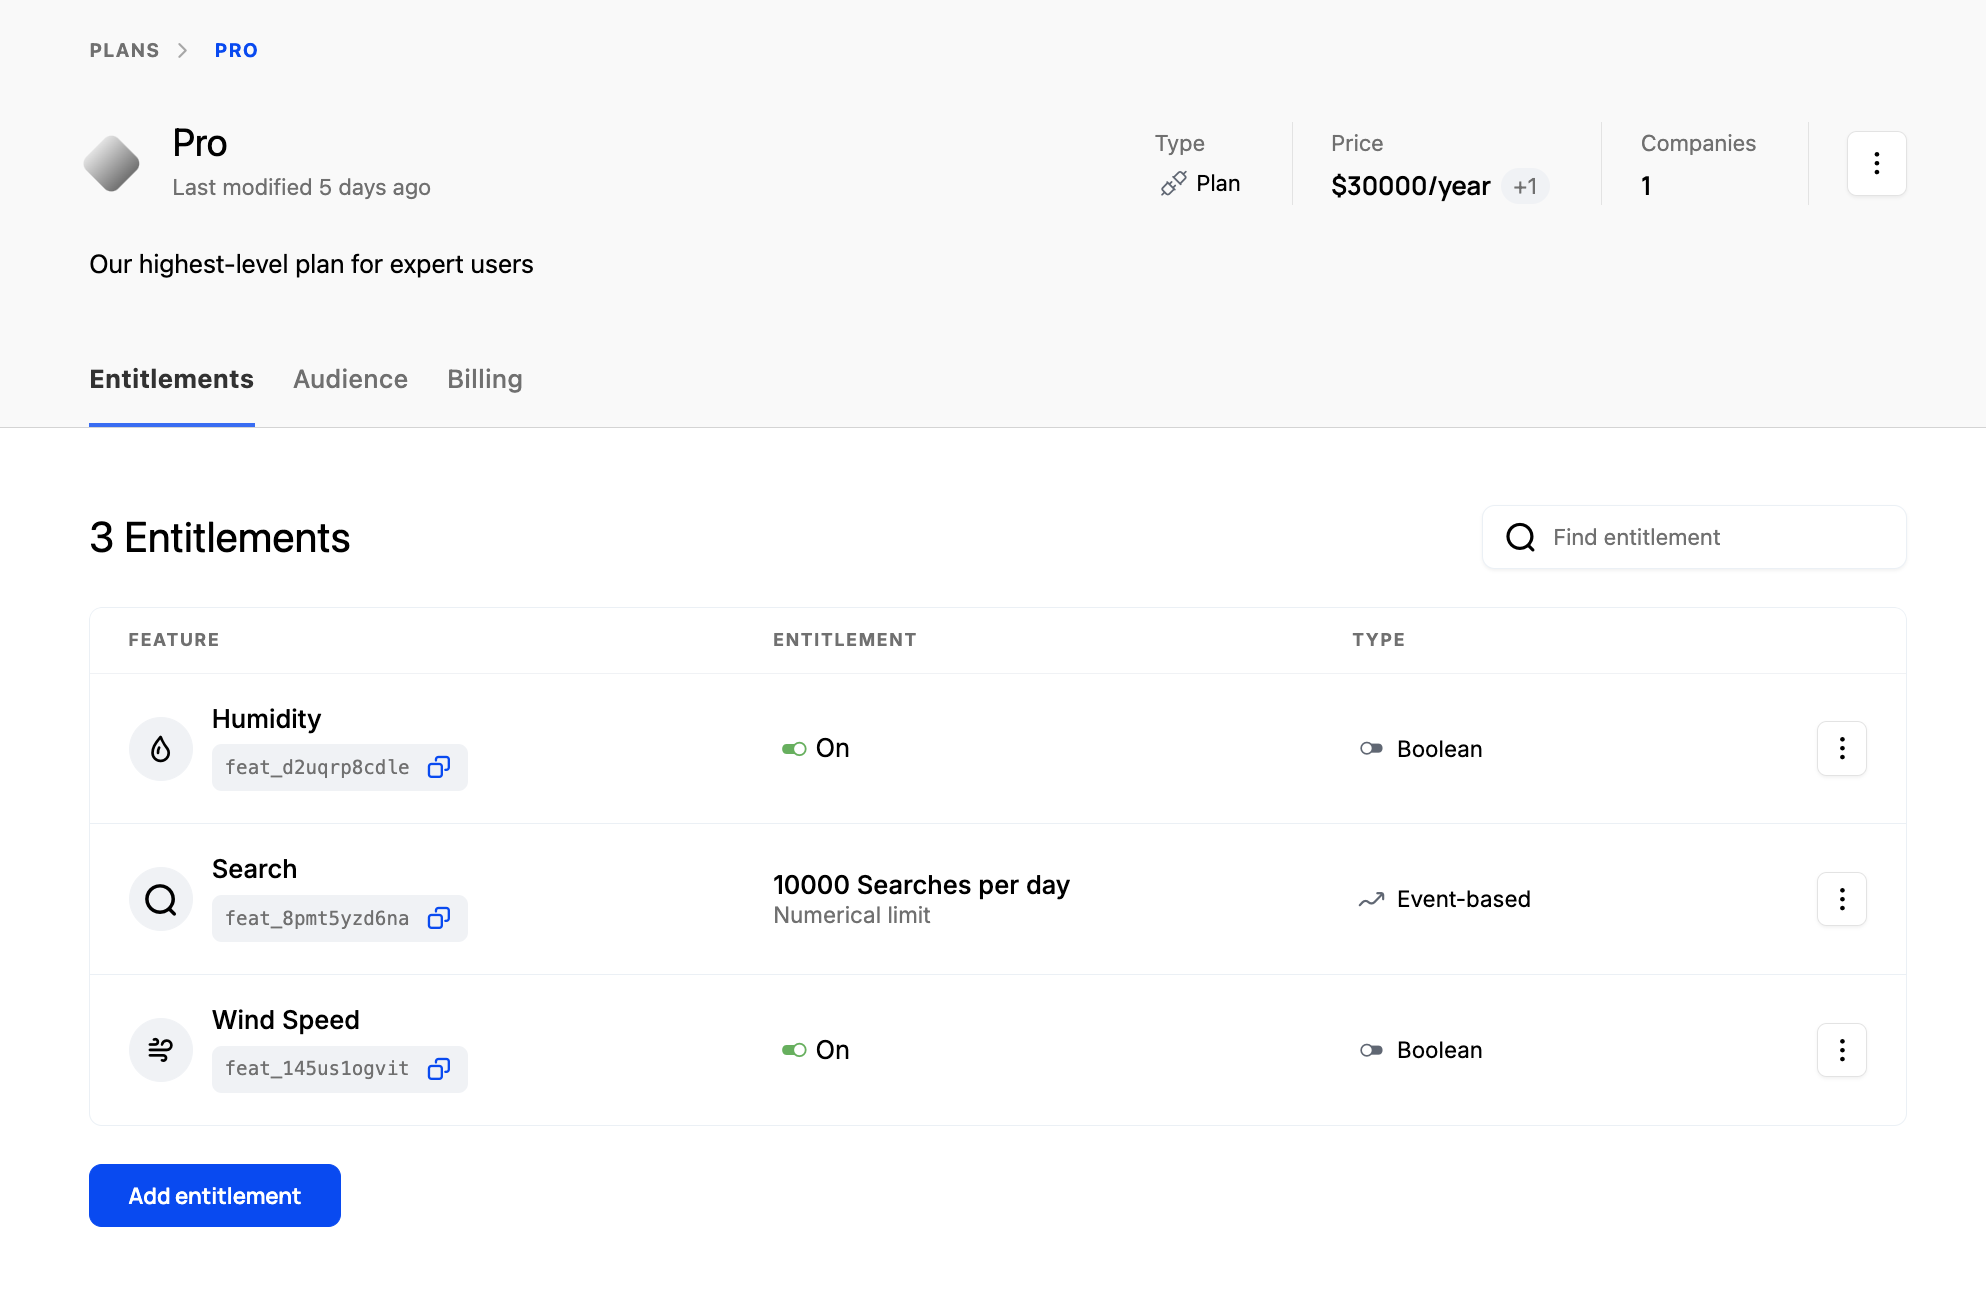Click the +1 additional price badge
The image size is (1986, 1296).
pos(1525,187)
